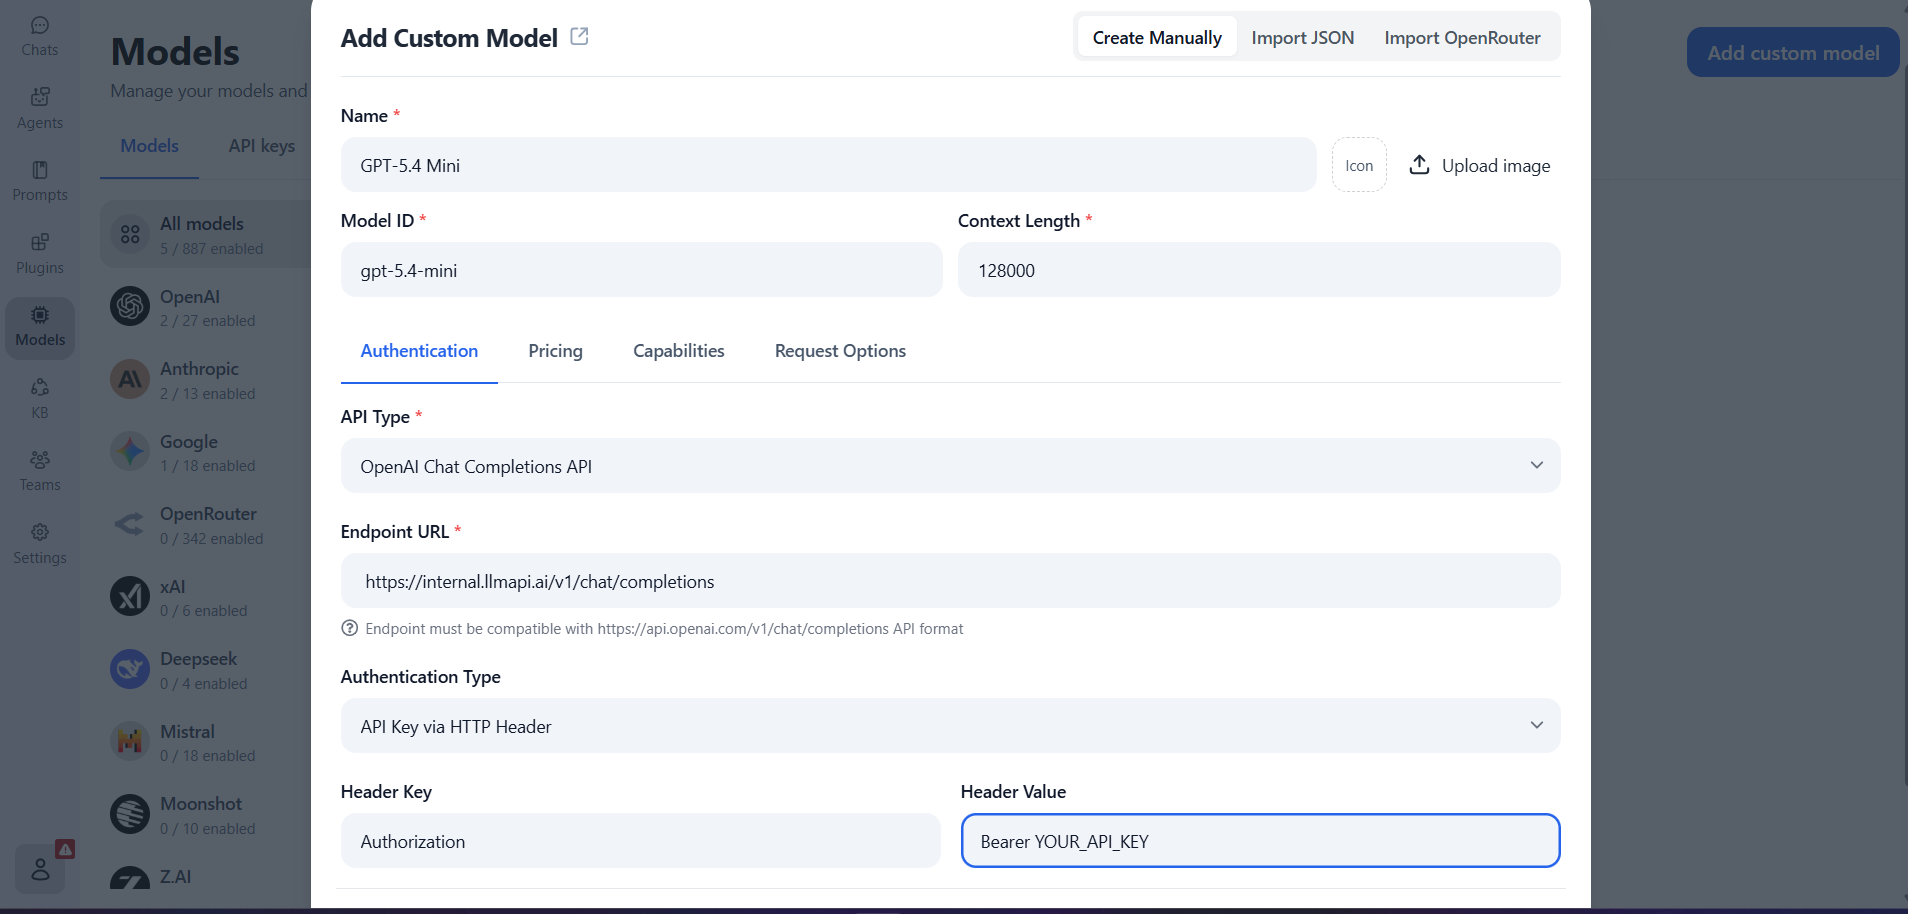Switch to Import OpenRouter mode

point(1462,37)
